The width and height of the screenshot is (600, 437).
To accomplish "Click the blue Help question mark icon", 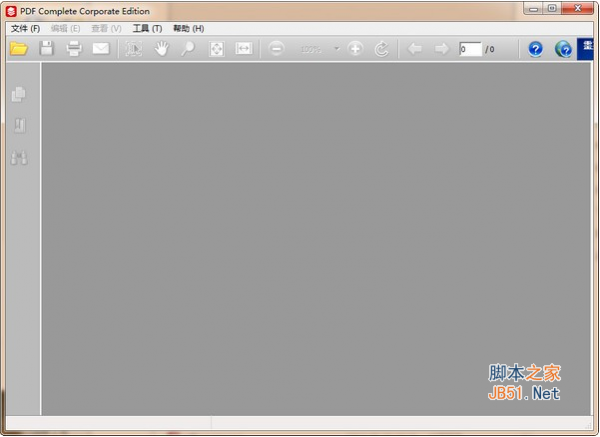I will (x=536, y=49).
